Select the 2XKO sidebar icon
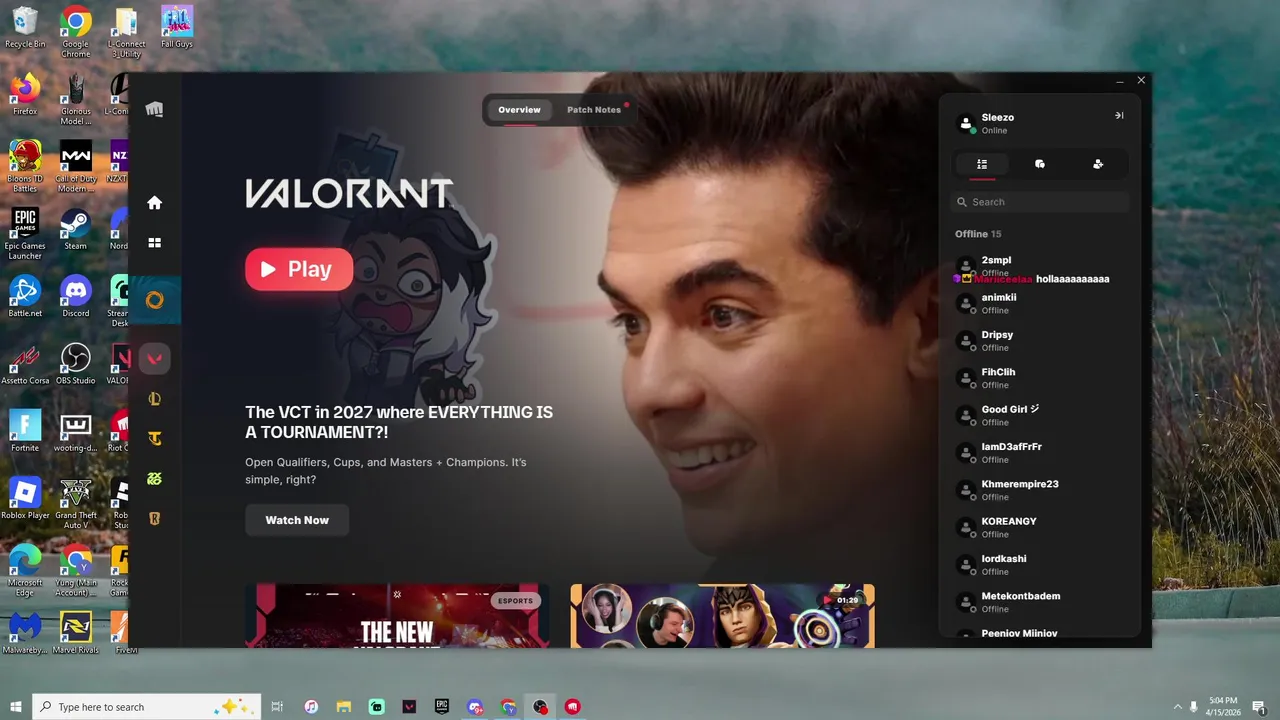Screen dimensions: 1280x720 click(x=154, y=479)
